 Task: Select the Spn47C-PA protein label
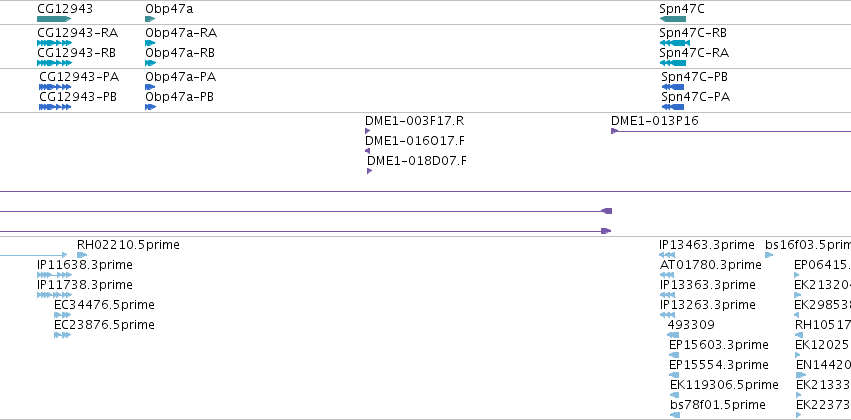695,97
